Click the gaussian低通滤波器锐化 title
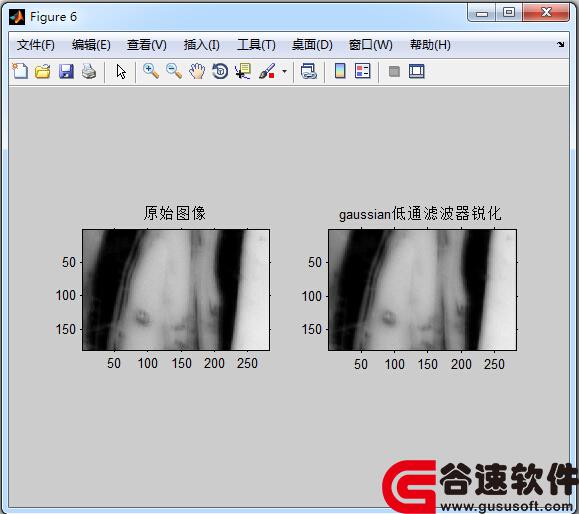The height and width of the screenshot is (514, 579). [420, 214]
